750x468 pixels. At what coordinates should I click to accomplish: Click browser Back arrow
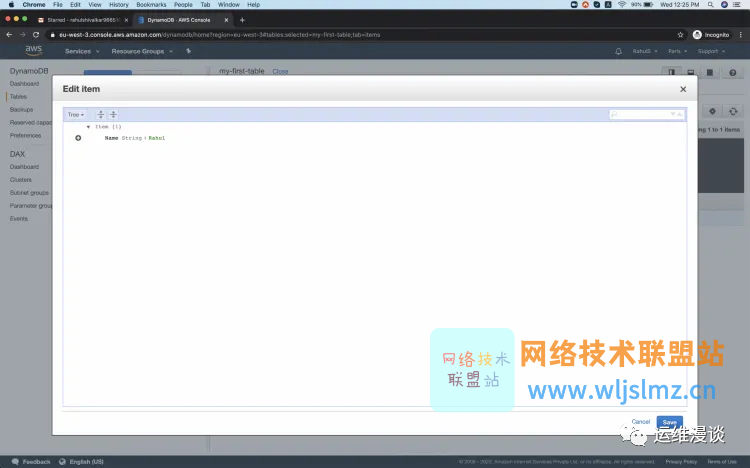coord(9,34)
